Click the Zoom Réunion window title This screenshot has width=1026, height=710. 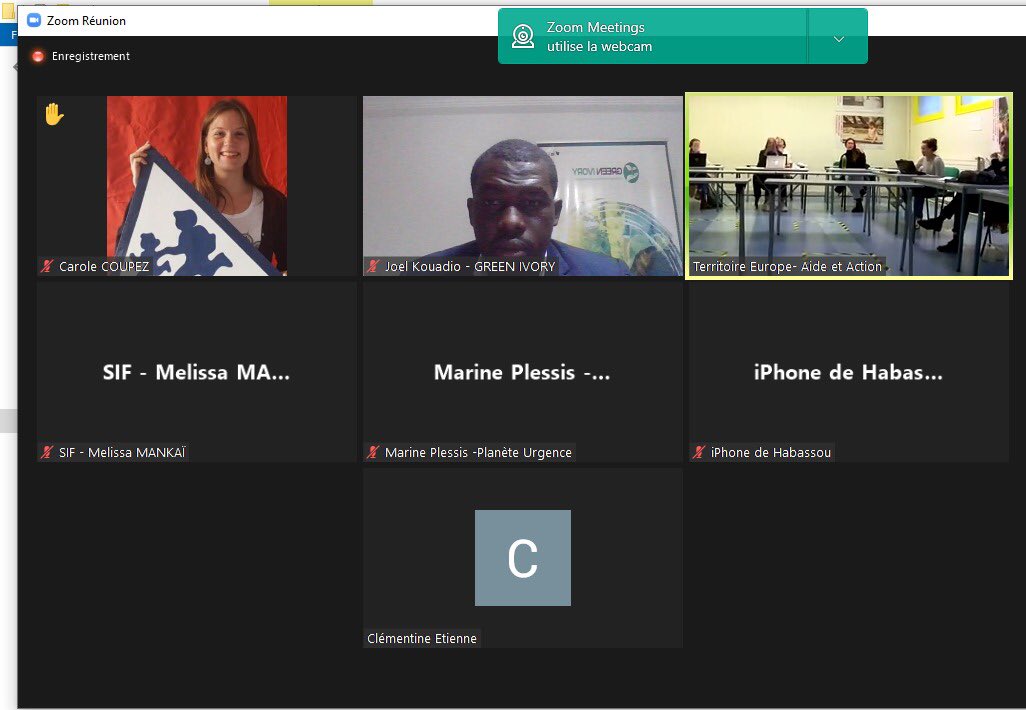click(x=86, y=20)
